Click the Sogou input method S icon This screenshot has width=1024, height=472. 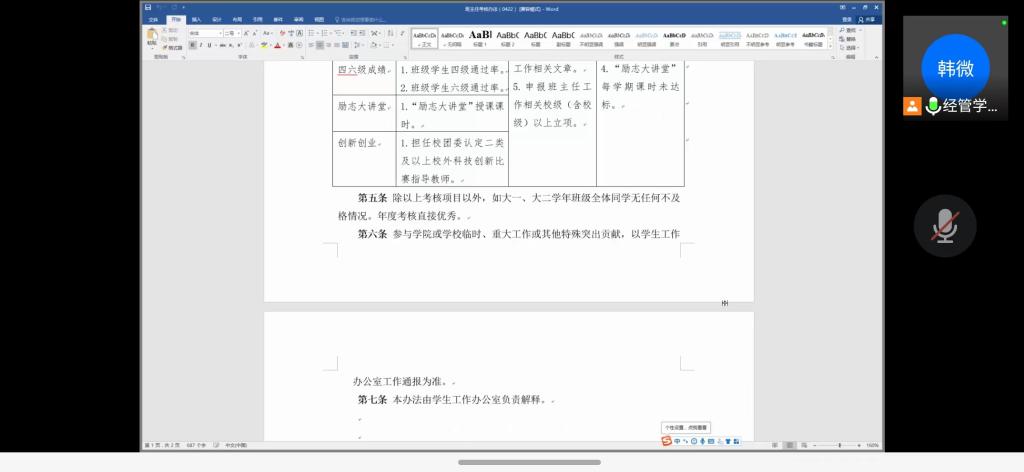tap(666, 441)
